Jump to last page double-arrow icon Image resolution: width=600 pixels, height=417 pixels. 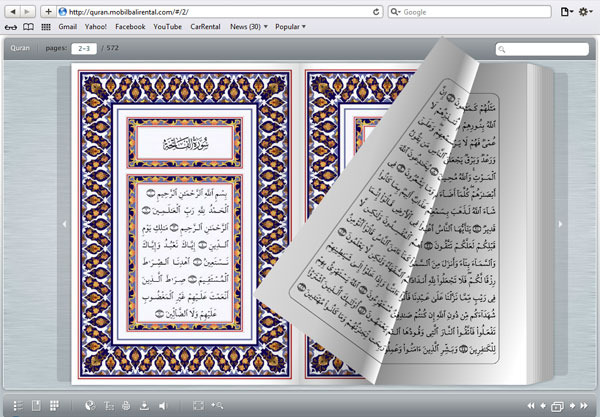584,406
